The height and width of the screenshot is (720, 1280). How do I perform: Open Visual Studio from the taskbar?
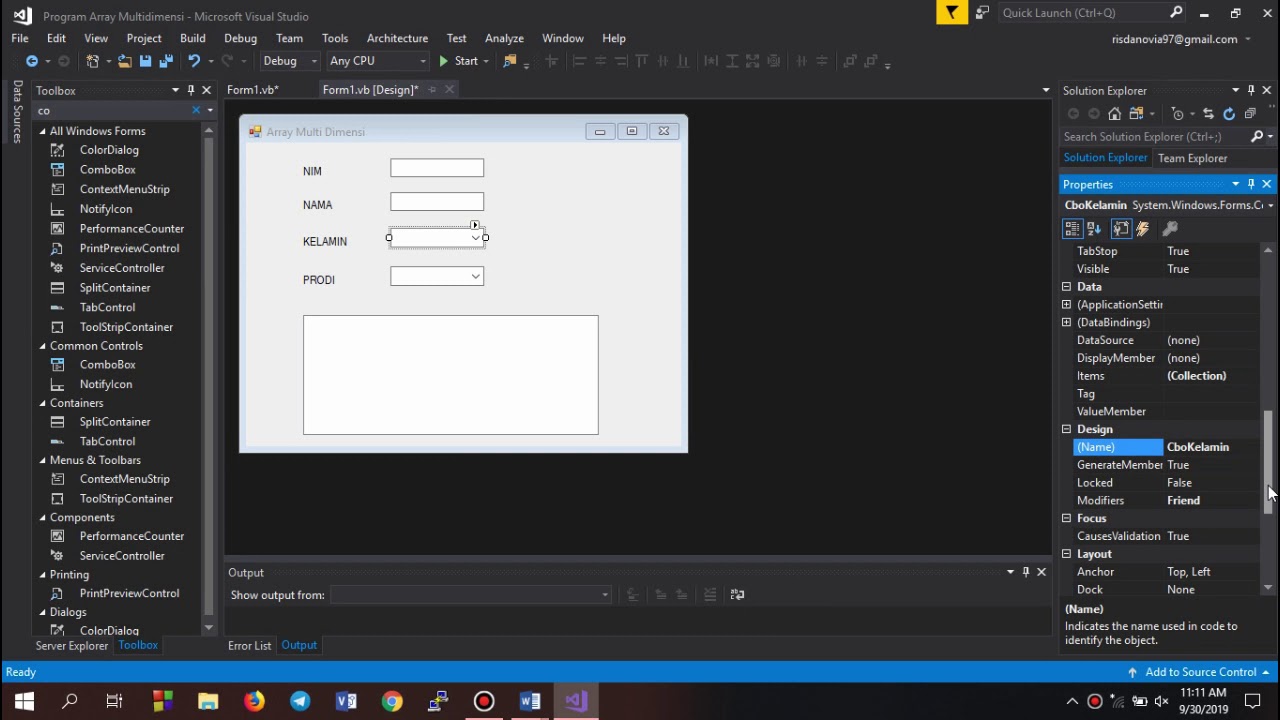click(576, 701)
